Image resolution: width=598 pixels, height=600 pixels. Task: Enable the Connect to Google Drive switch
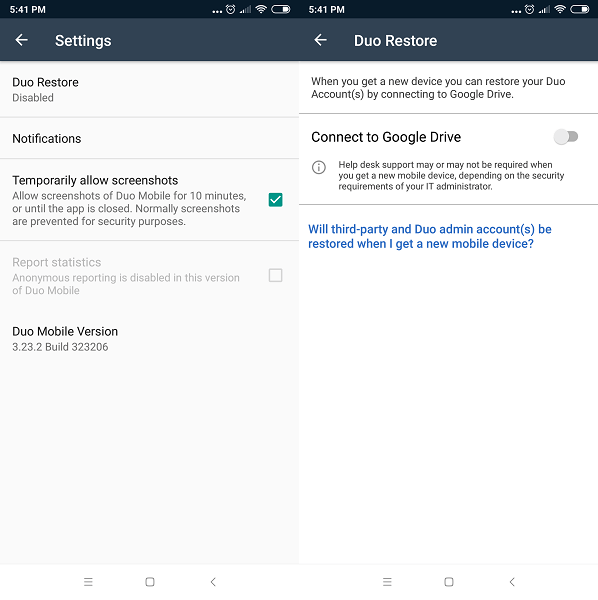[566, 137]
